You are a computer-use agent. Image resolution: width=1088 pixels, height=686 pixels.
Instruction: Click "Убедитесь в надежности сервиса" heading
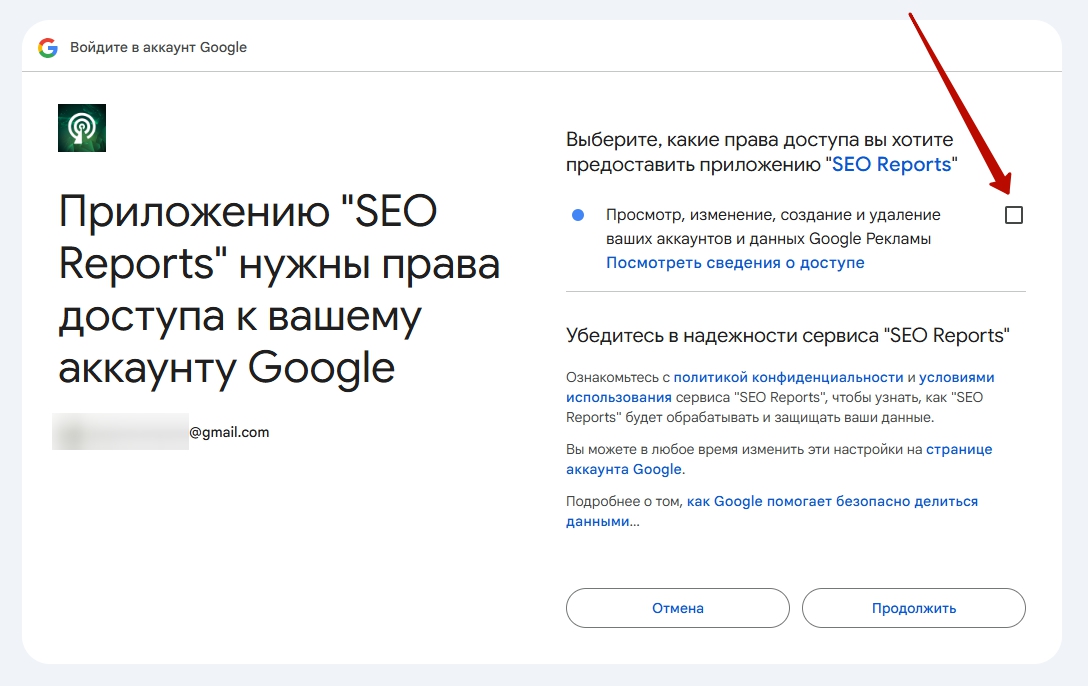coord(788,336)
